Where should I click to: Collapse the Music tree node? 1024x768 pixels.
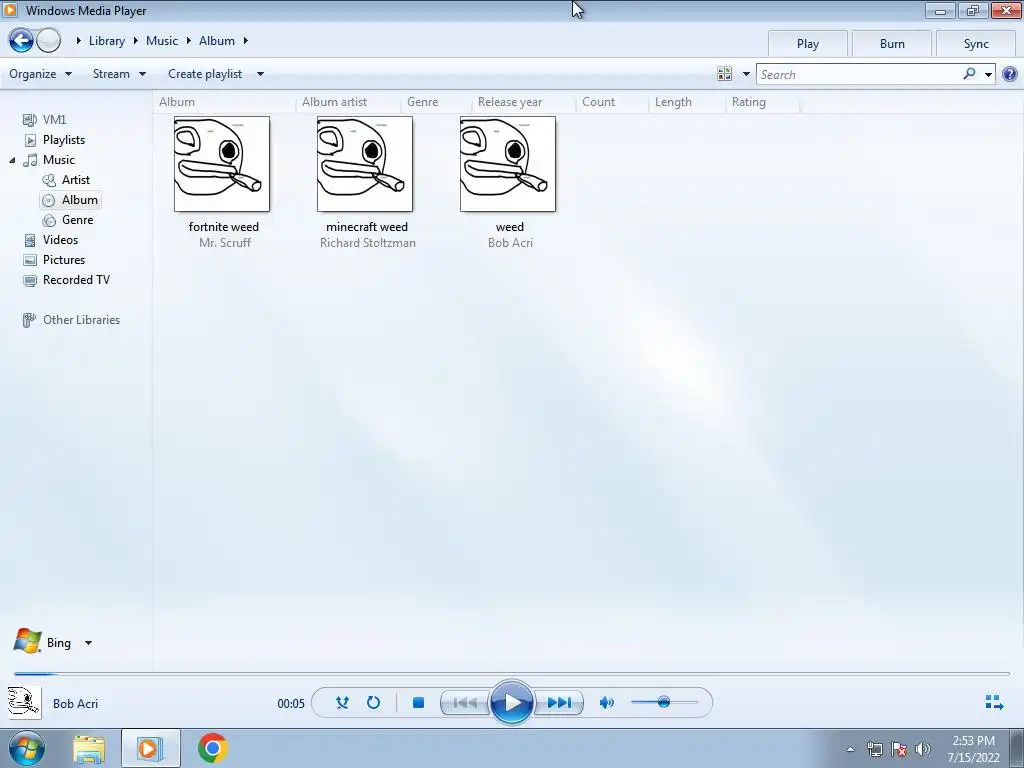tap(12, 160)
